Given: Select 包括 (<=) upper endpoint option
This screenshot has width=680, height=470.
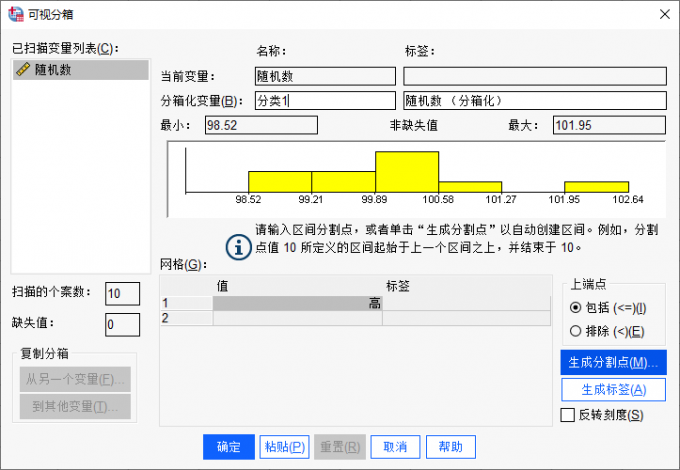Looking at the screenshot, I should tap(608, 308).
